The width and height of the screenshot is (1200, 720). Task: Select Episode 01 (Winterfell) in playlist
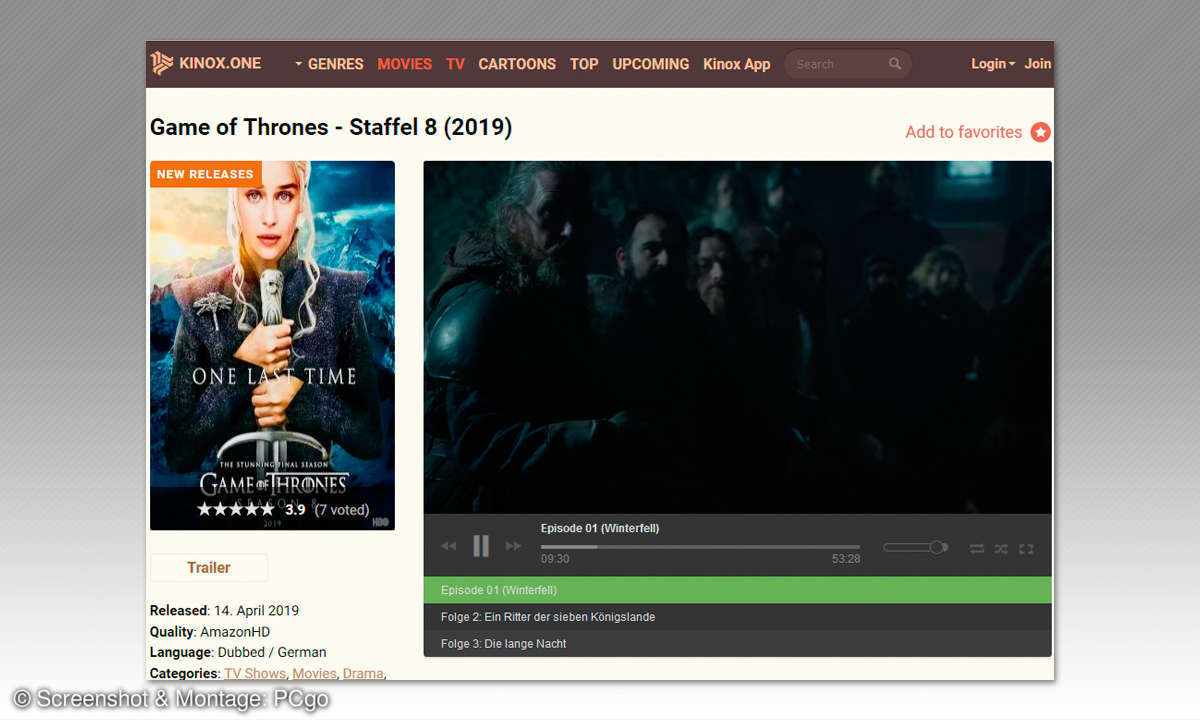point(738,590)
